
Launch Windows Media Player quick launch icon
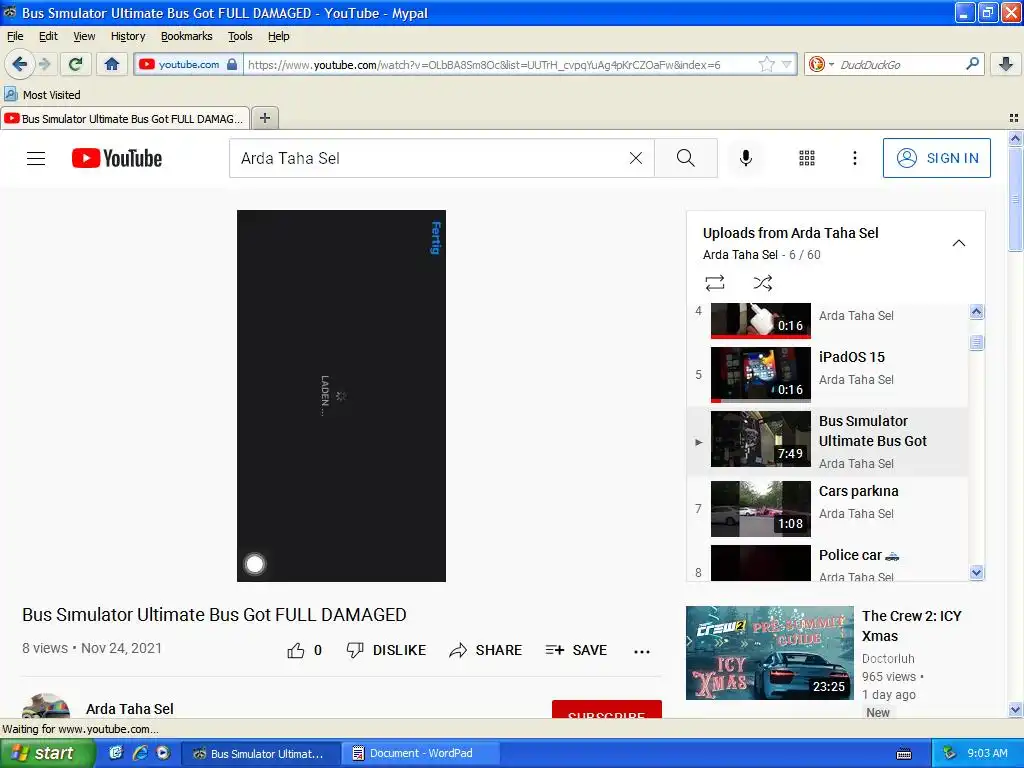[x=163, y=753]
